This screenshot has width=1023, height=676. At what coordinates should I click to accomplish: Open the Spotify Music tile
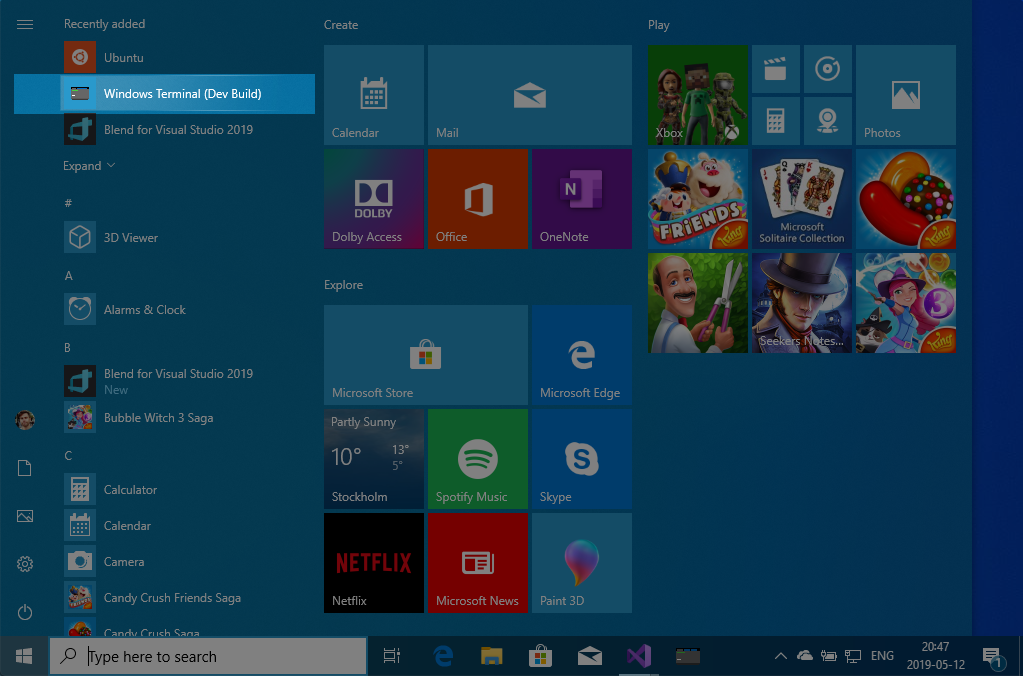click(477, 459)
